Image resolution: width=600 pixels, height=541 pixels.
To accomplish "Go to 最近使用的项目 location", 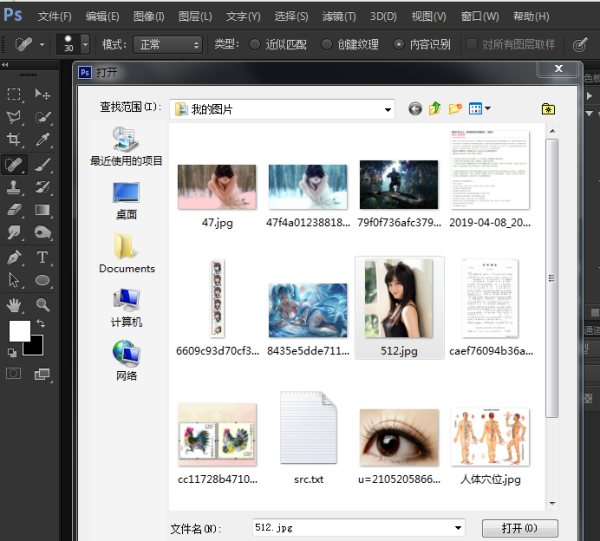I will [126, 147].
